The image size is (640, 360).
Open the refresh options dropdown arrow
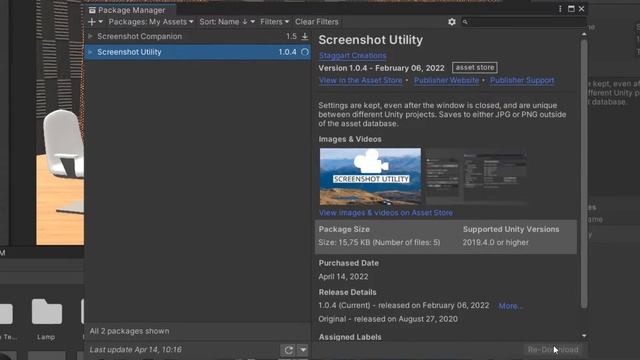coord(303,350)
